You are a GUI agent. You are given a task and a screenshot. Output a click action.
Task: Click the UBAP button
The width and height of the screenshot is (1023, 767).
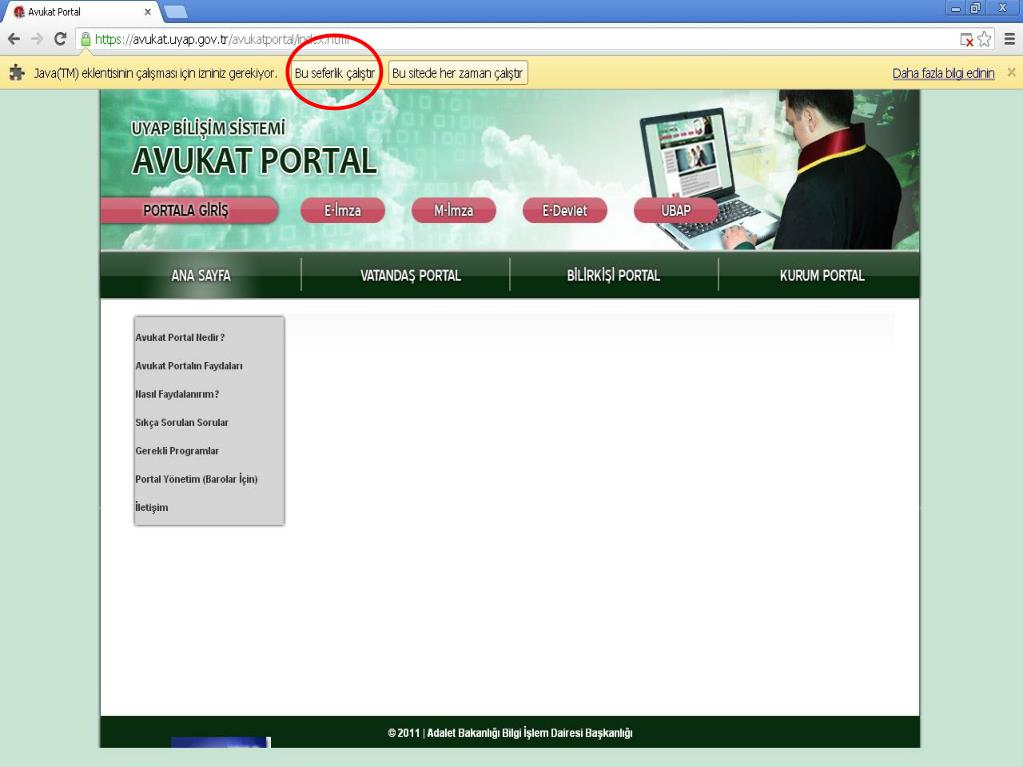[x=675, y=211]
